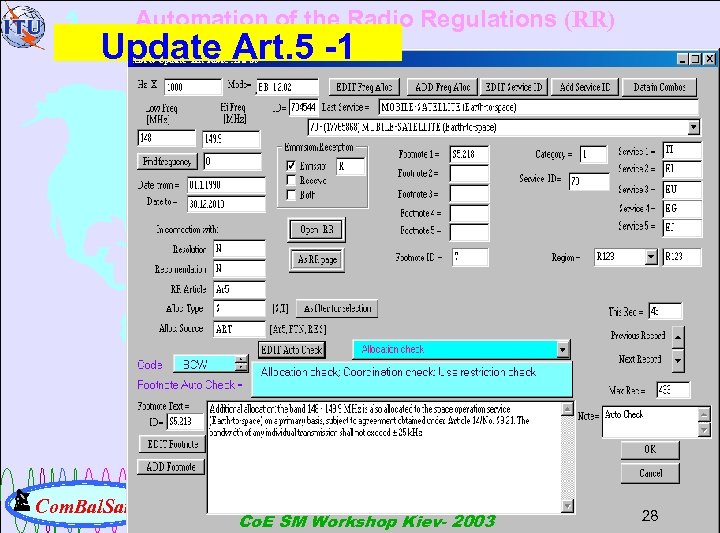Click the ADD Freq Alloc button

442,87
